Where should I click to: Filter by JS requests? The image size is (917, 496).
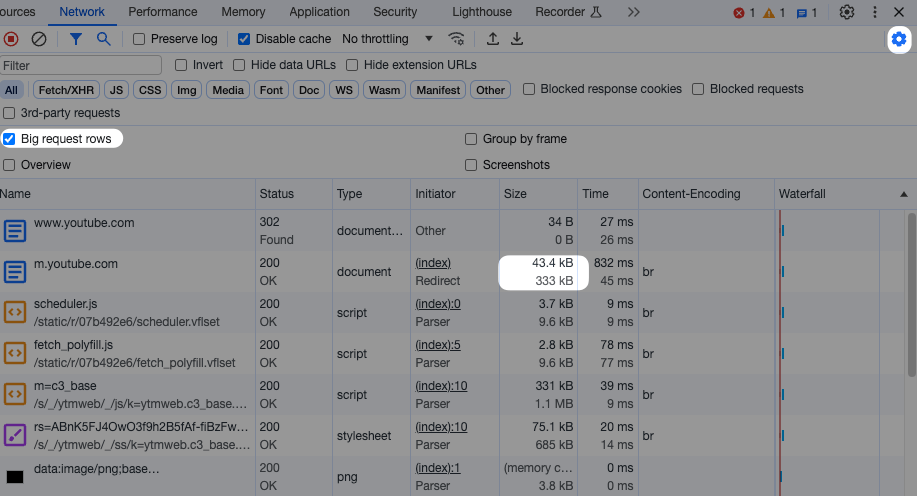tap(116, 90)
